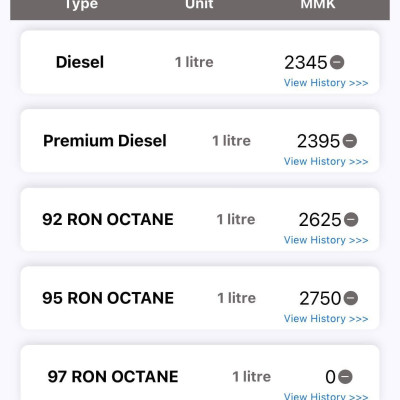Select the Diesel fuel label

(80, 62)
